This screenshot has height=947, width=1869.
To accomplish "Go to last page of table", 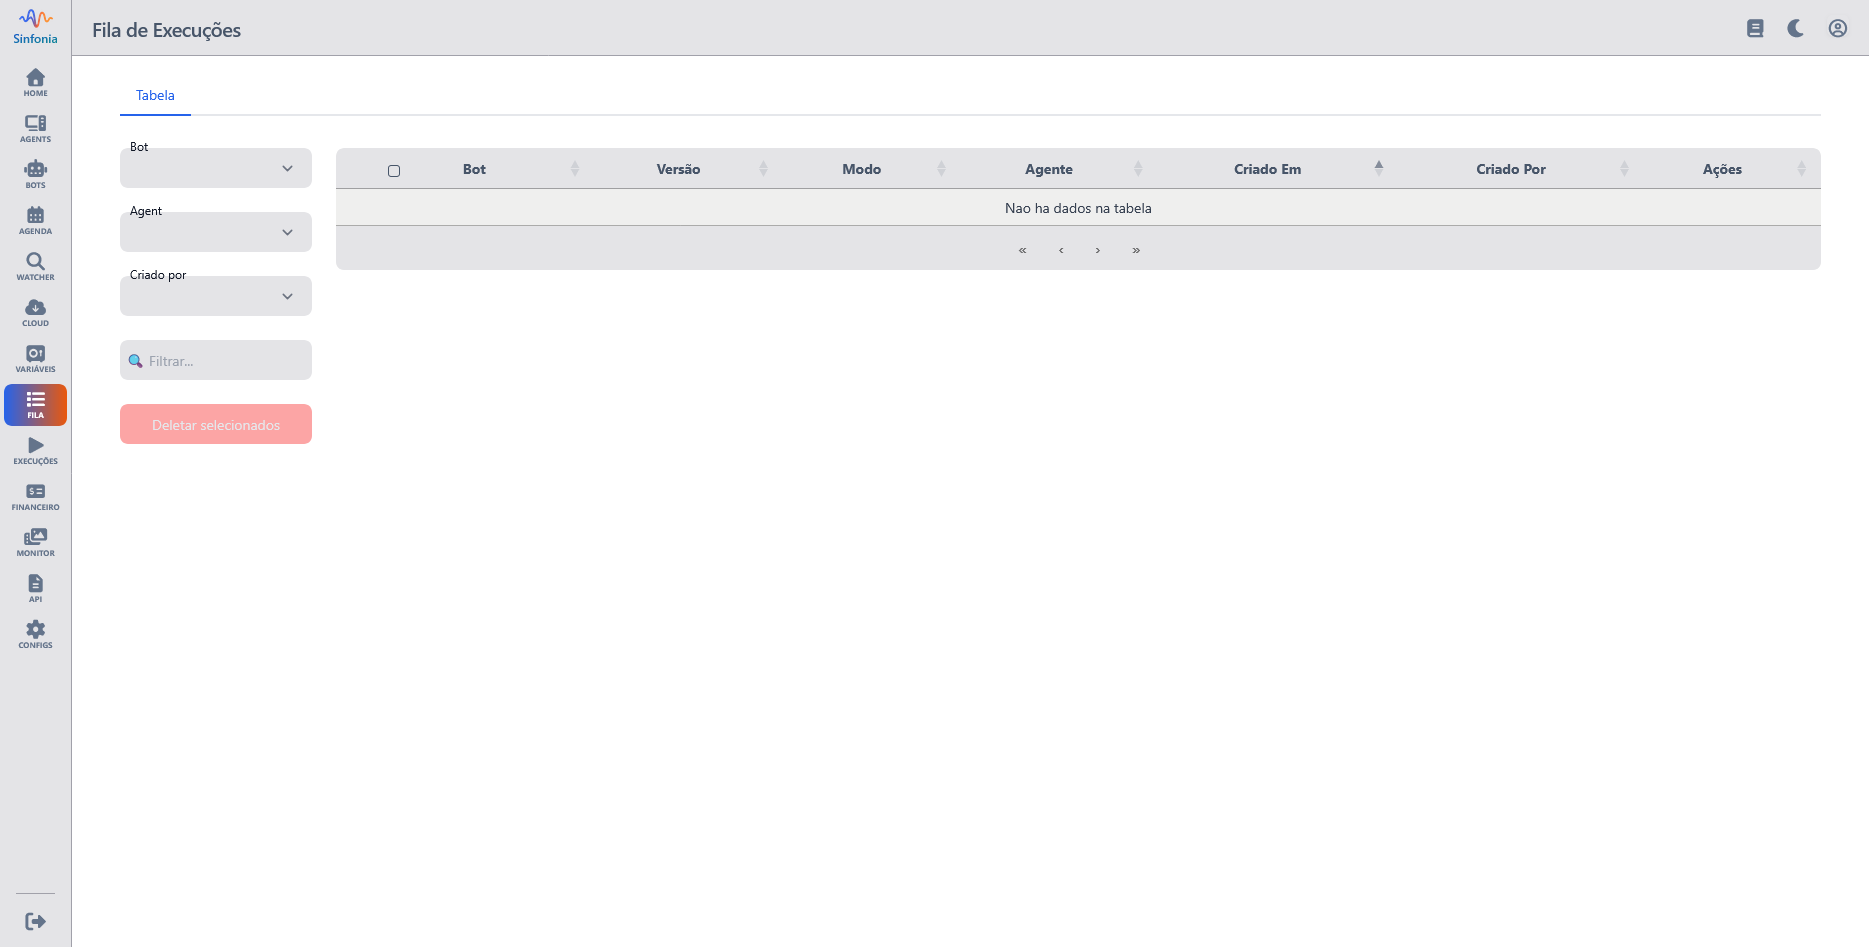I will click(x=1136, y=250).
